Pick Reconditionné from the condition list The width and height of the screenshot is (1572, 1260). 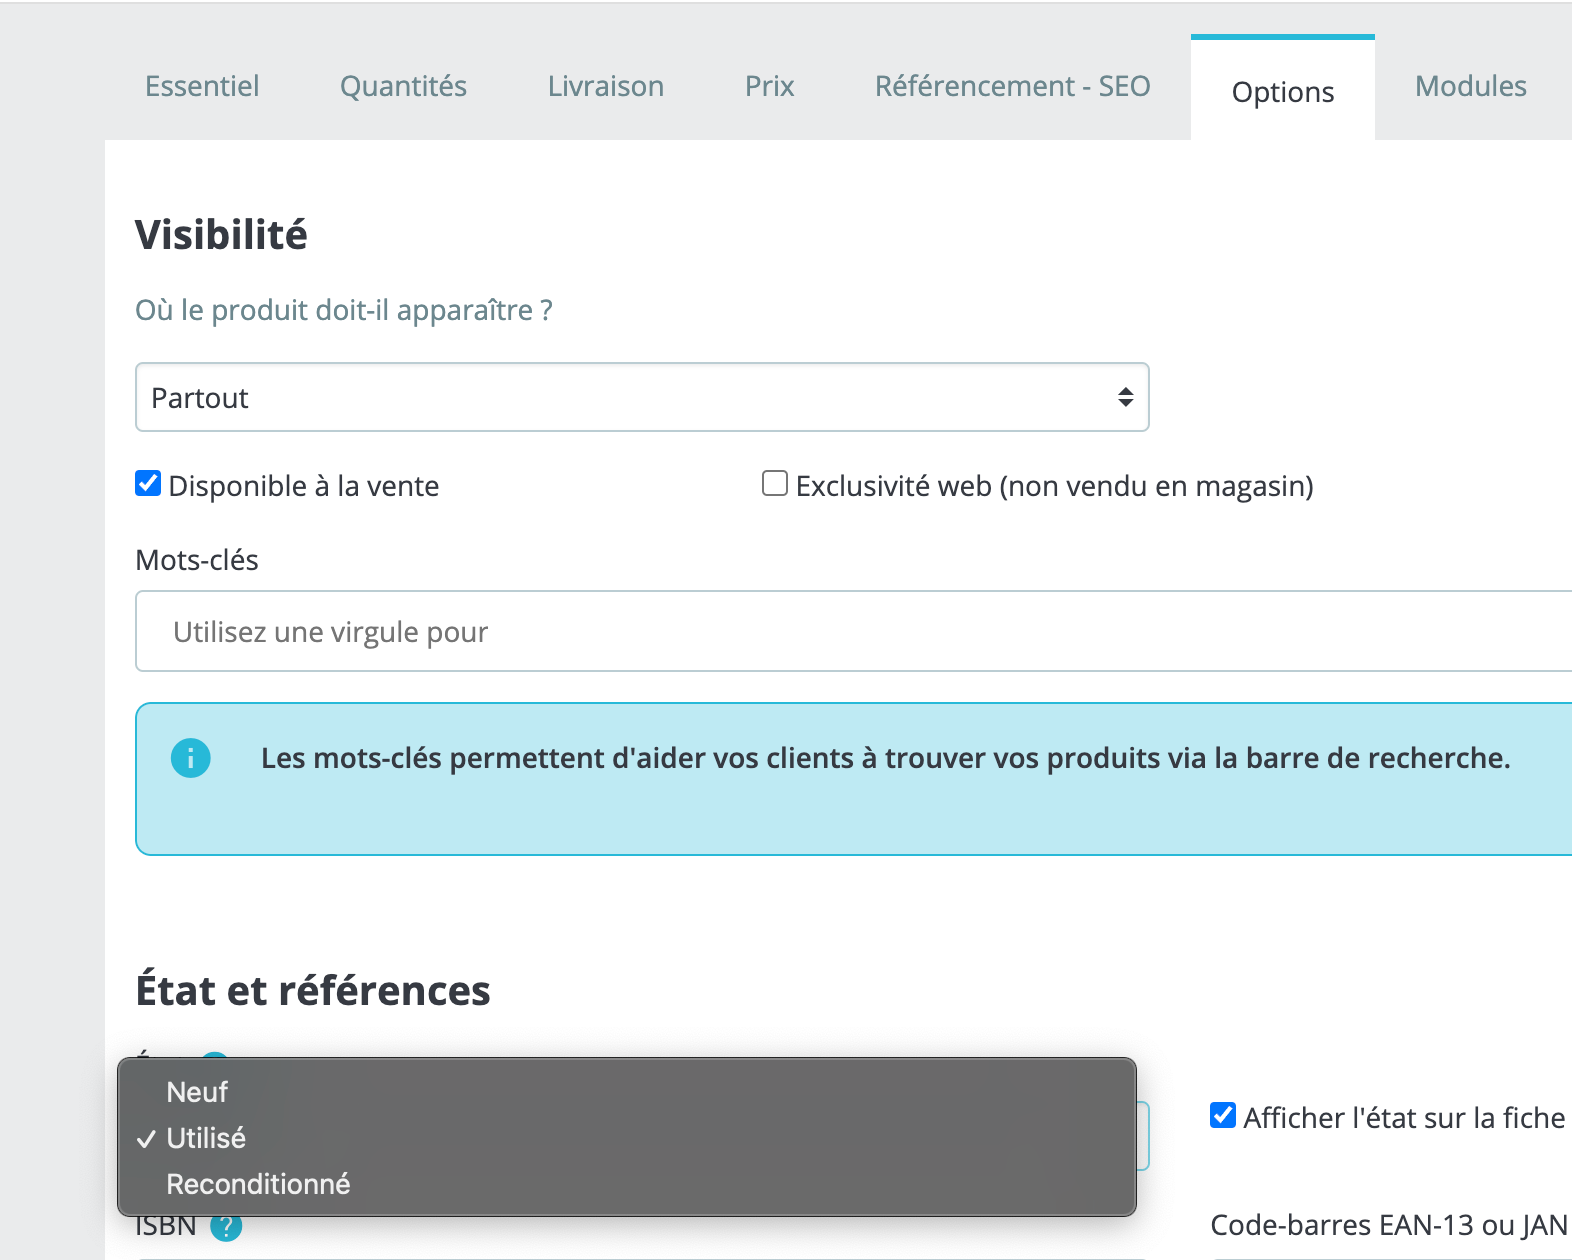pos(627,1184)
